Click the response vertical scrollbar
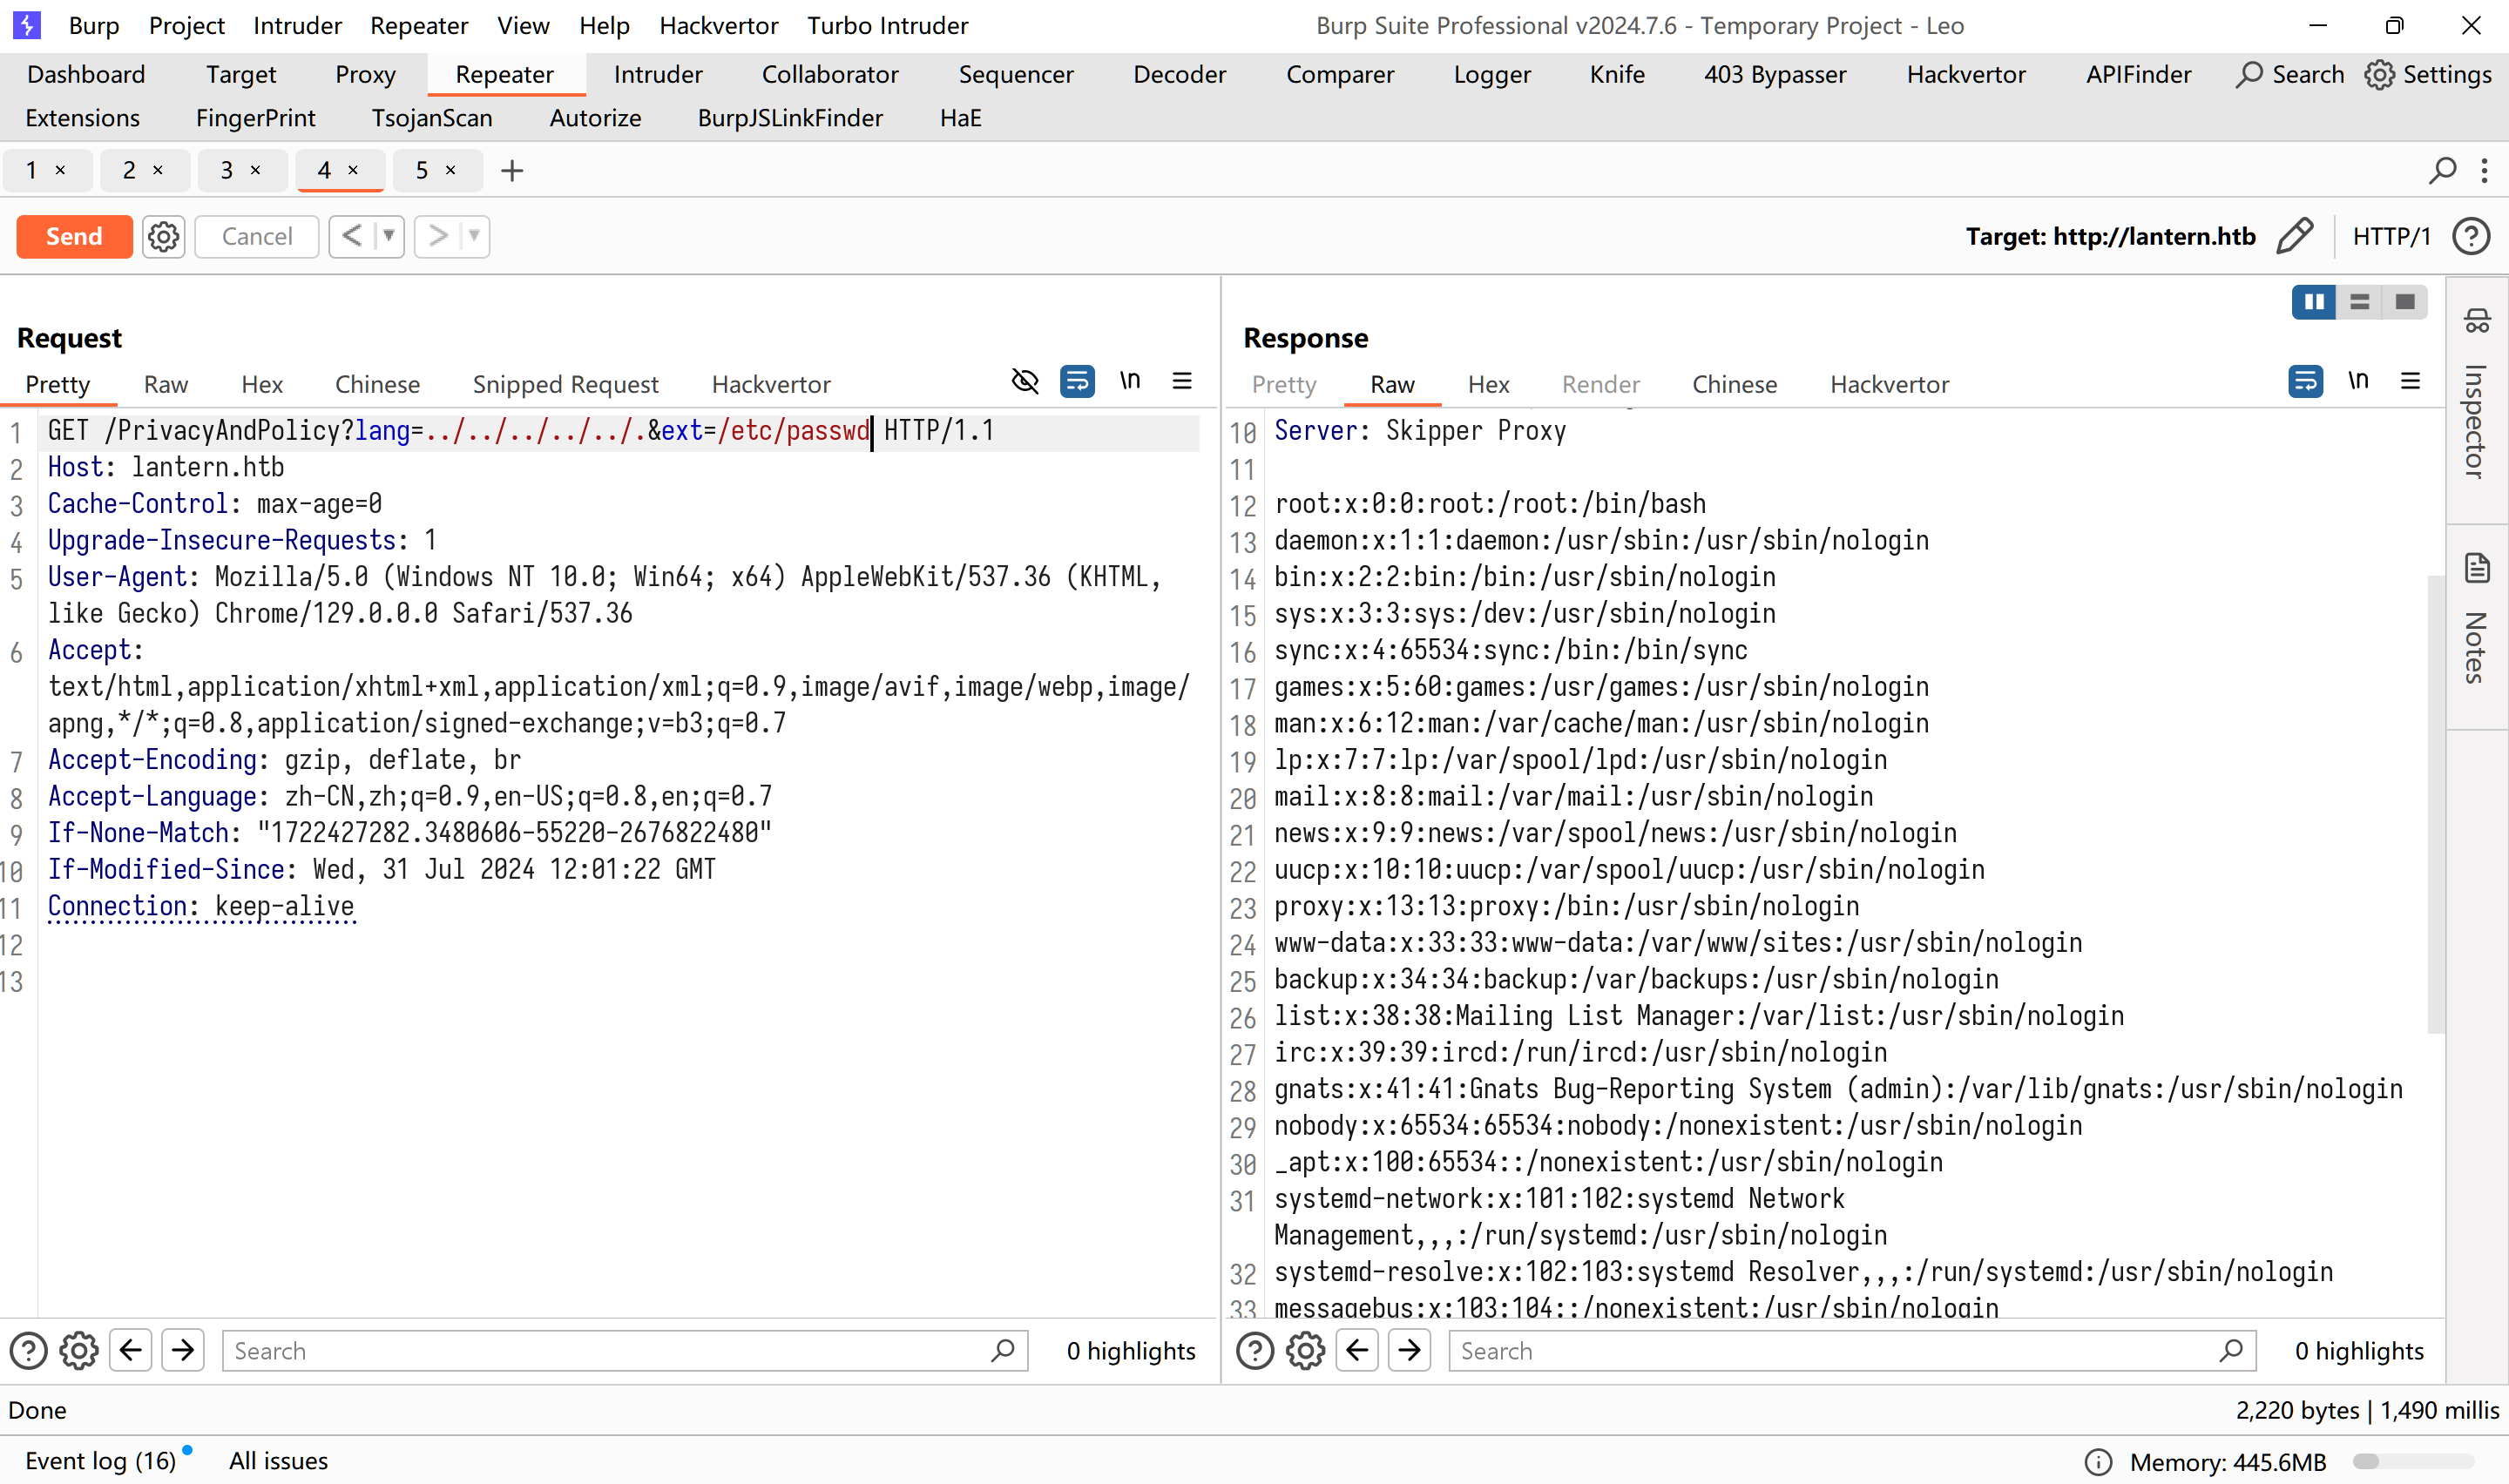 (x=2435, y=804)
